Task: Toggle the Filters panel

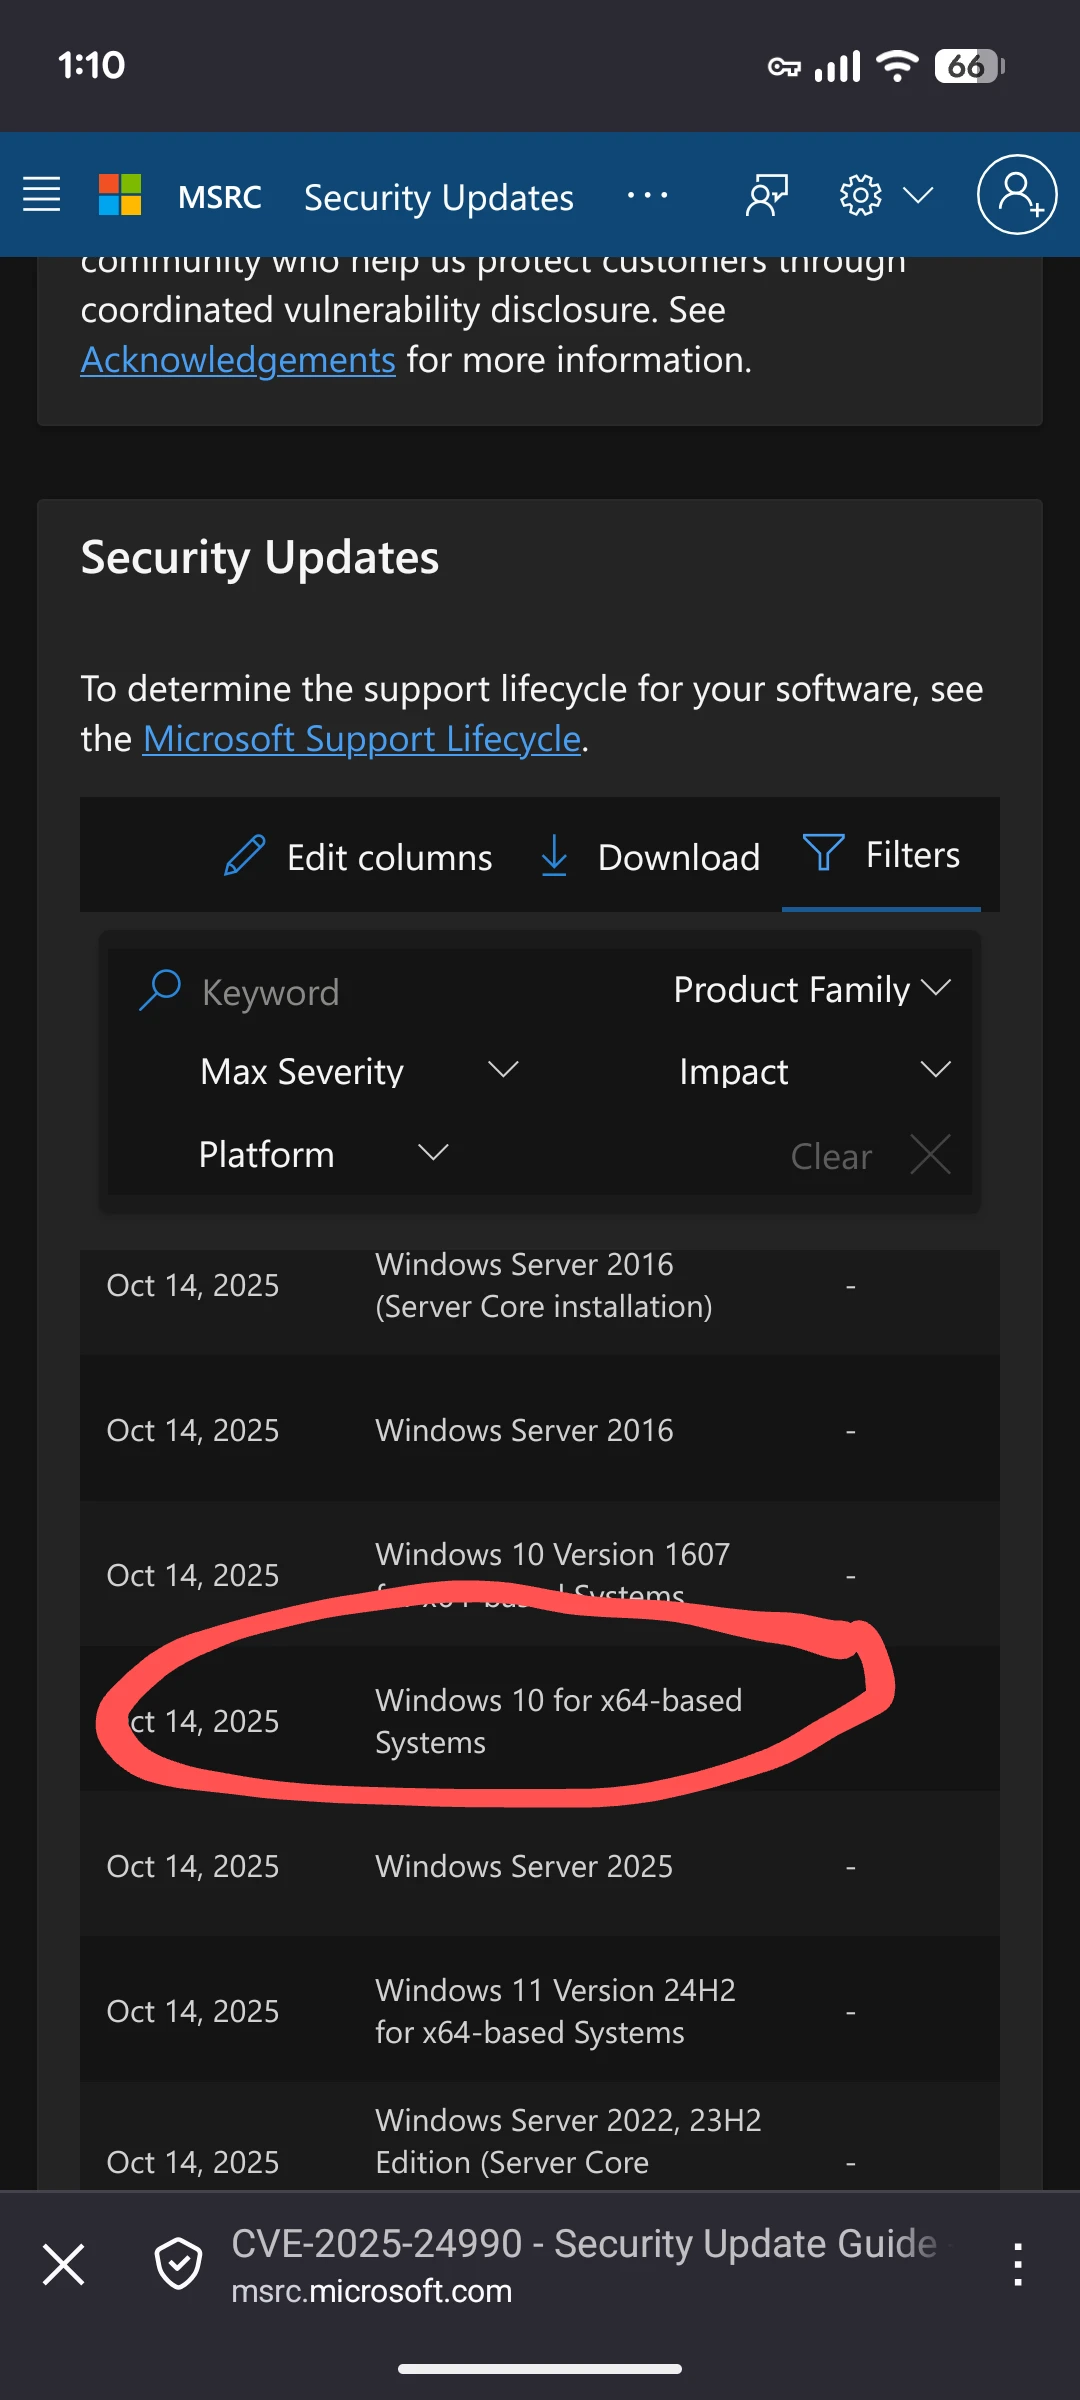Action: [x=881, y=856]
